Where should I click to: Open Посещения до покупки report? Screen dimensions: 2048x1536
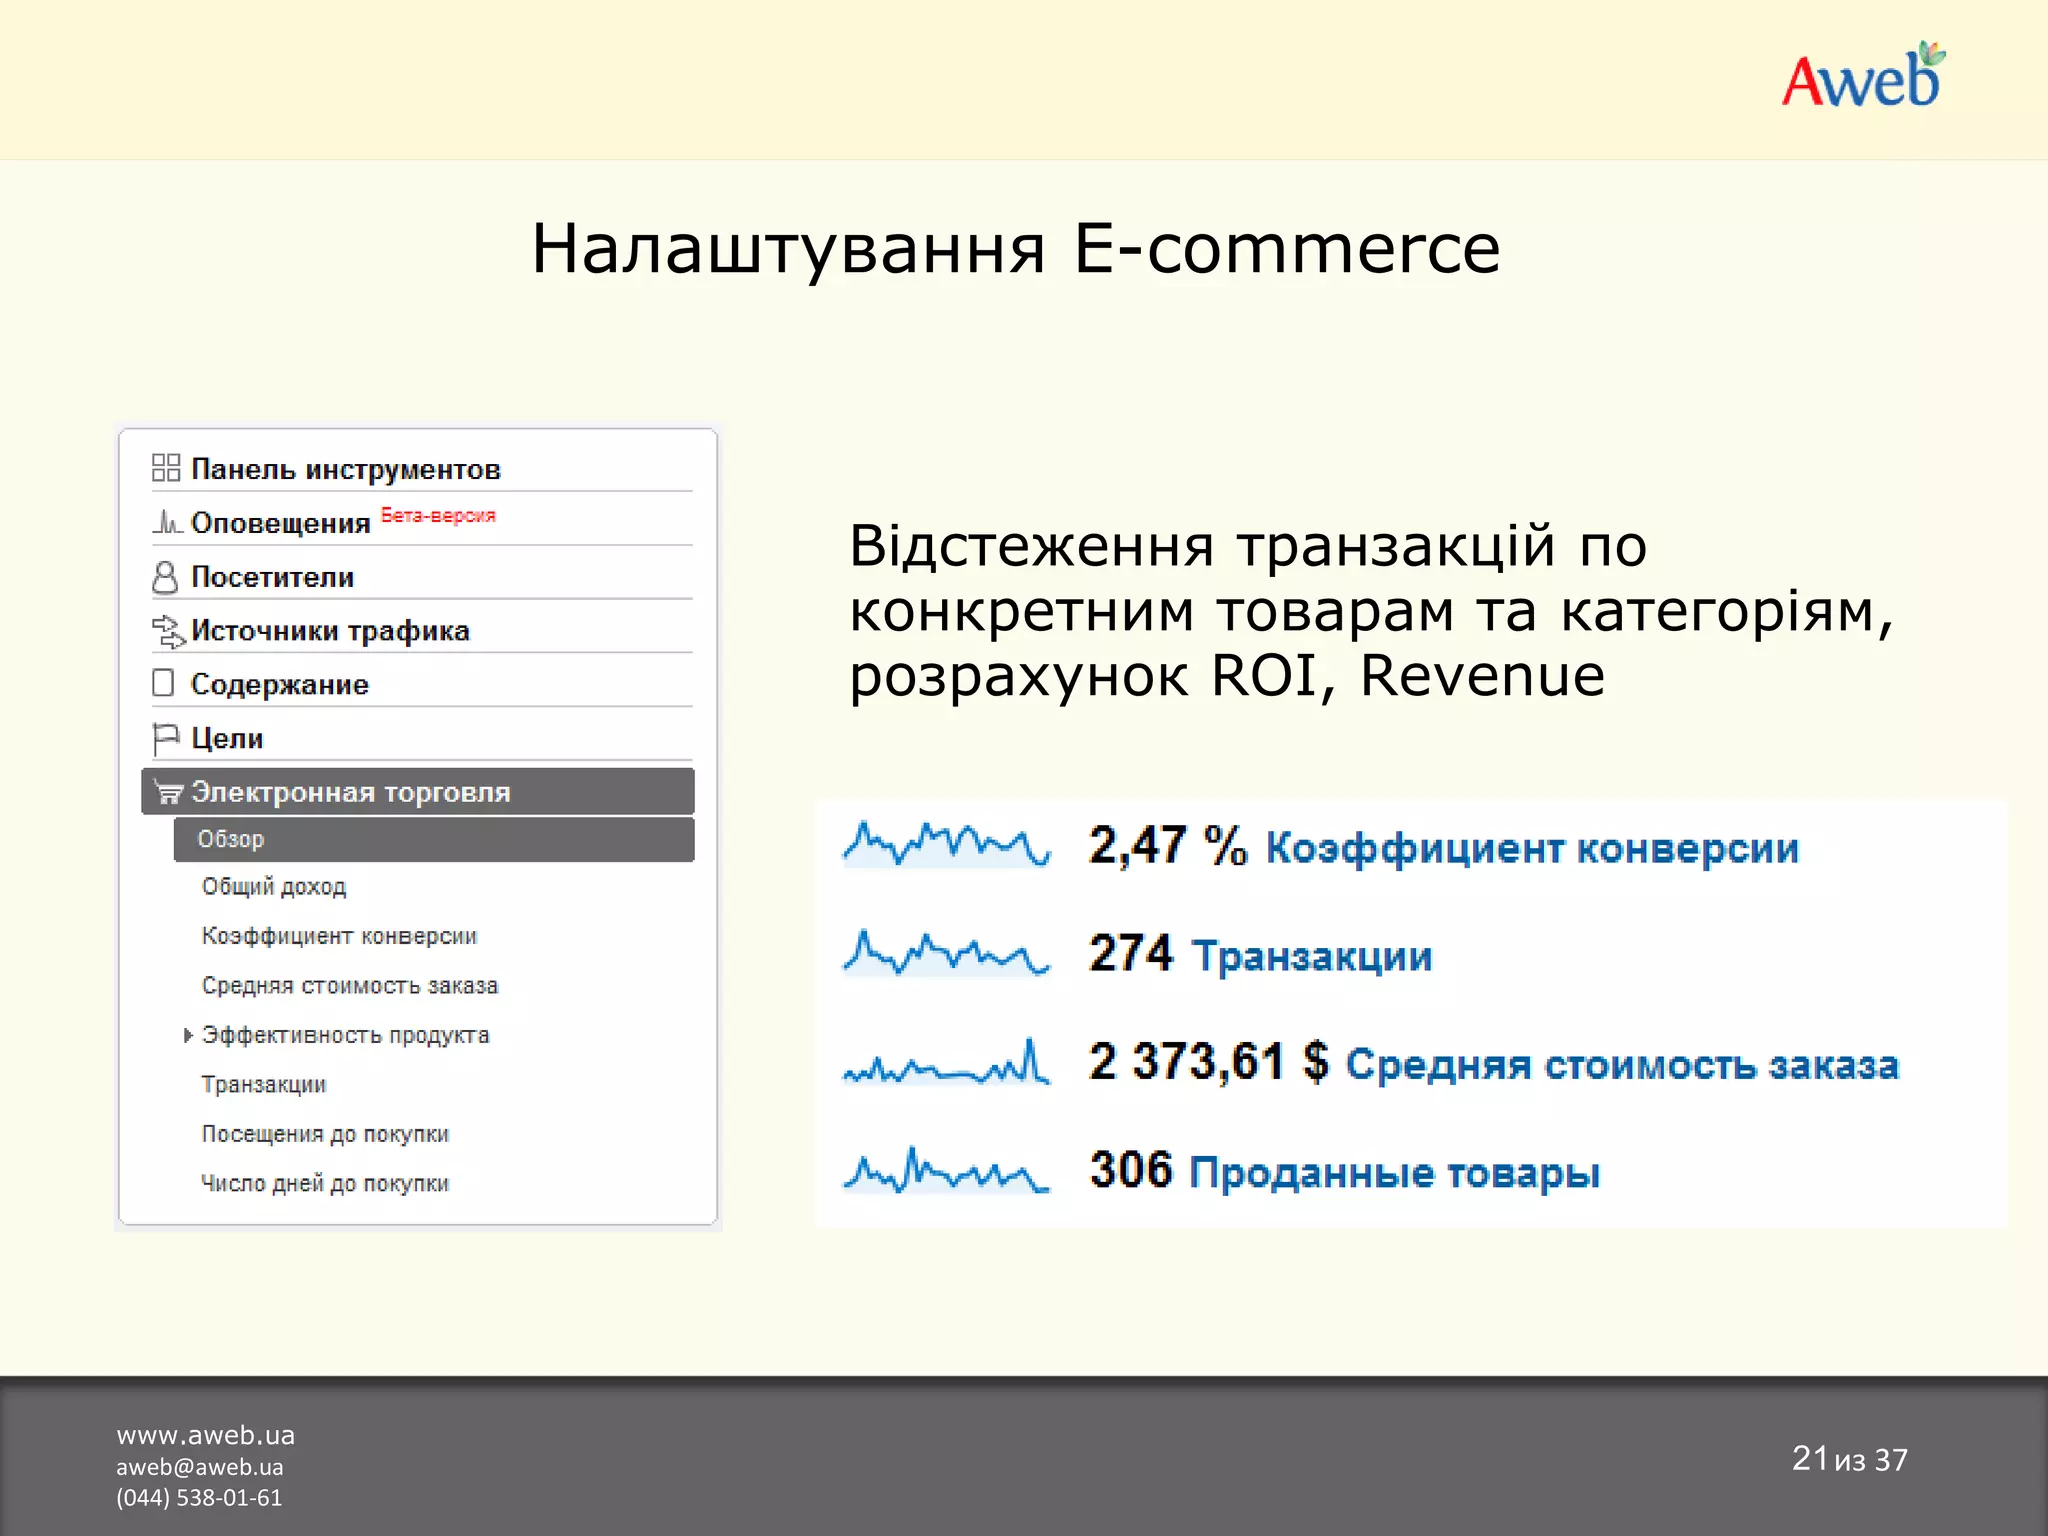coord(325,1134)
